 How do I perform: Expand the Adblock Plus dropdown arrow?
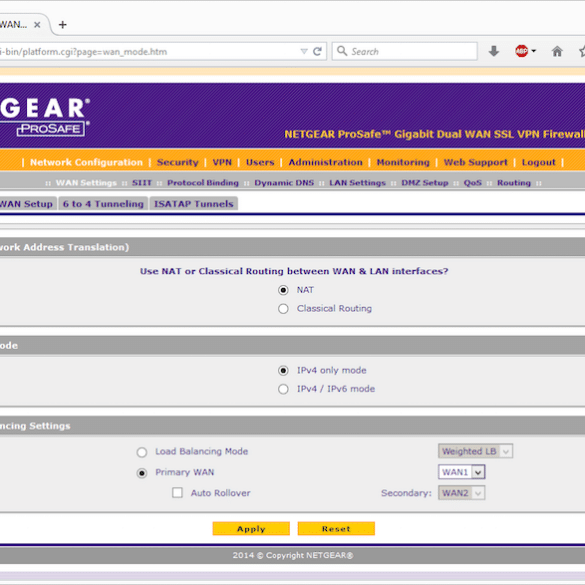534,51
